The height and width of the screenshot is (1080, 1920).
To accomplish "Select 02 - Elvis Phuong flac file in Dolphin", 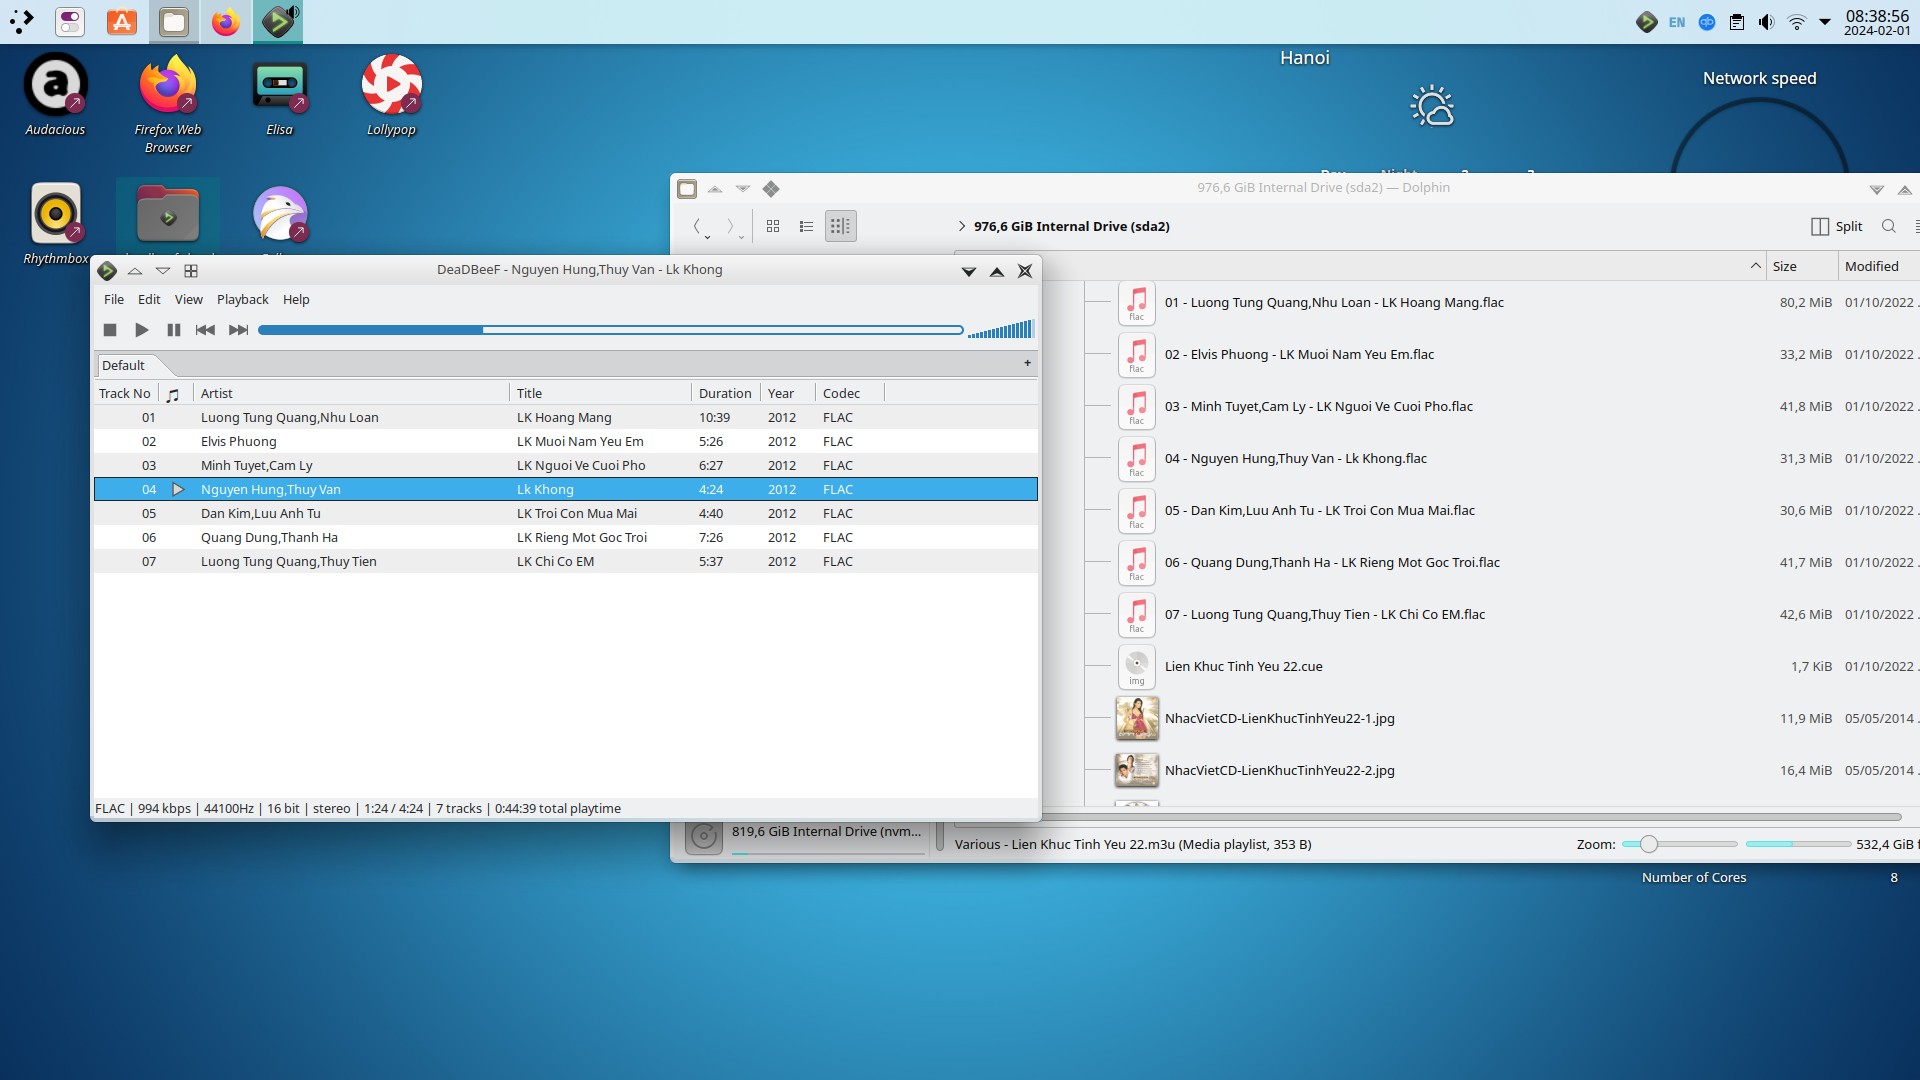I will click(x=1299, y=354).
